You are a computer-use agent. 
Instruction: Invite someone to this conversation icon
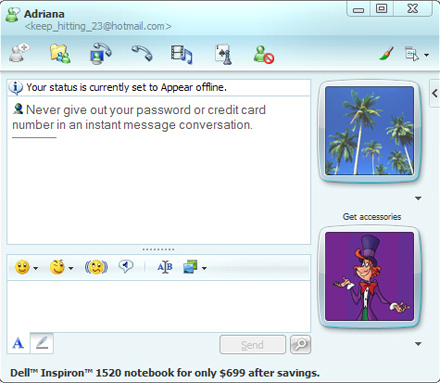(19, 53)
